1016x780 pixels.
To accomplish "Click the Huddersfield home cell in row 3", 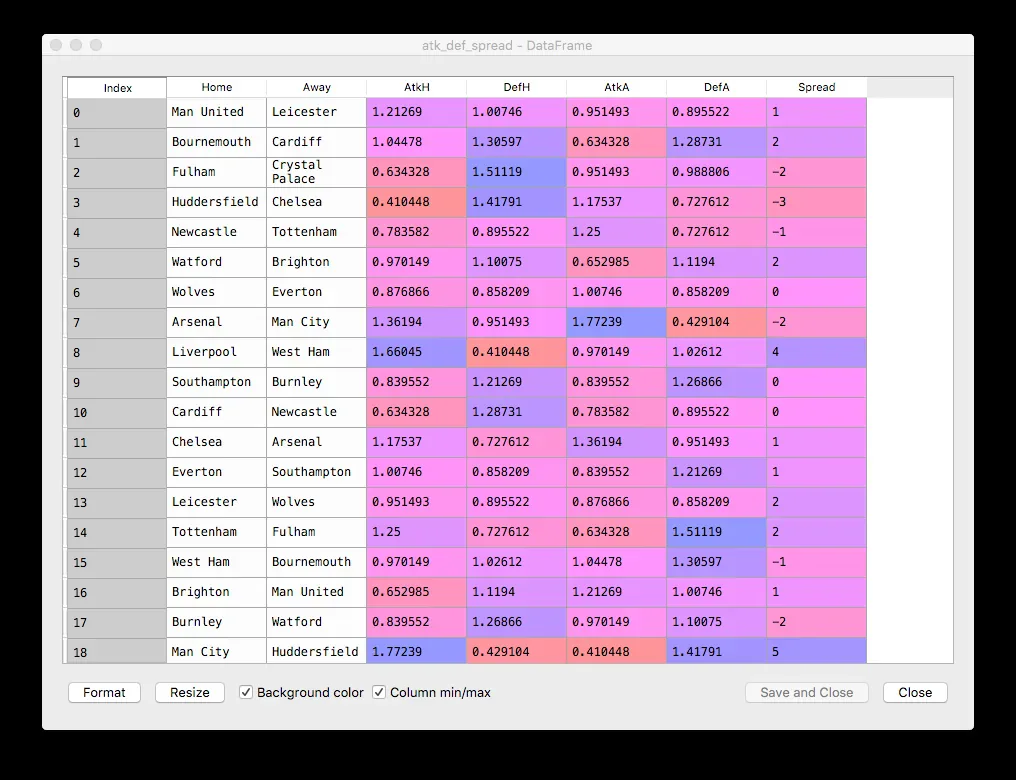I will point(216,202).
